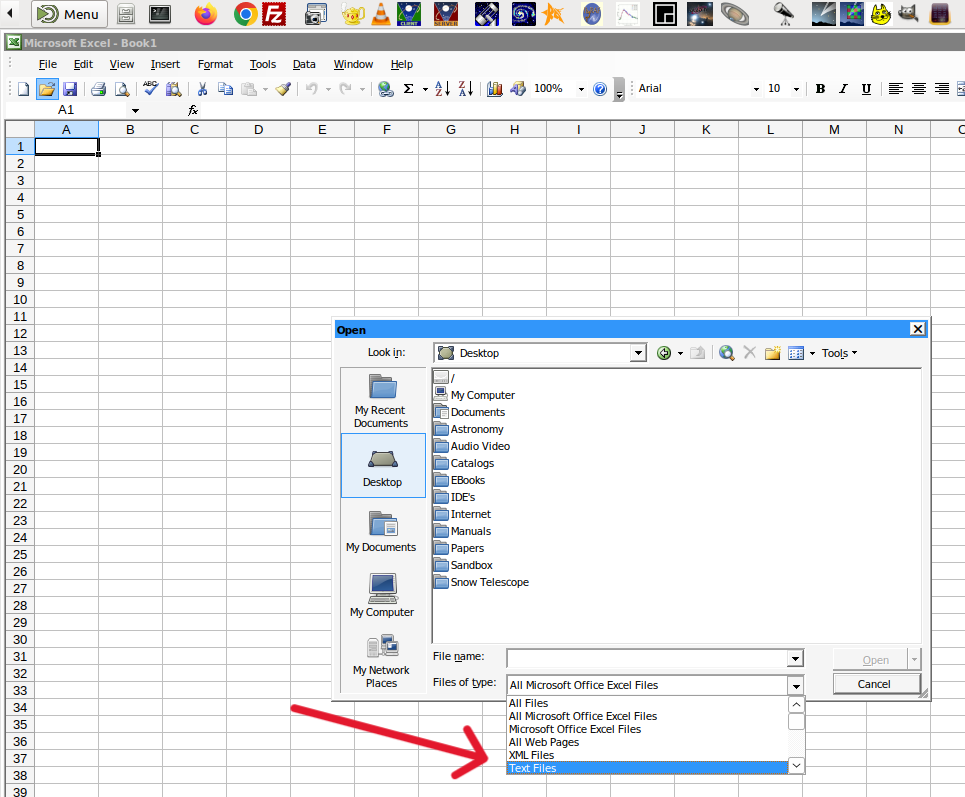Click the Print toolbar icon
This screenshot has height=797, width=965.
pyautogui.click(x=98, y=89)
